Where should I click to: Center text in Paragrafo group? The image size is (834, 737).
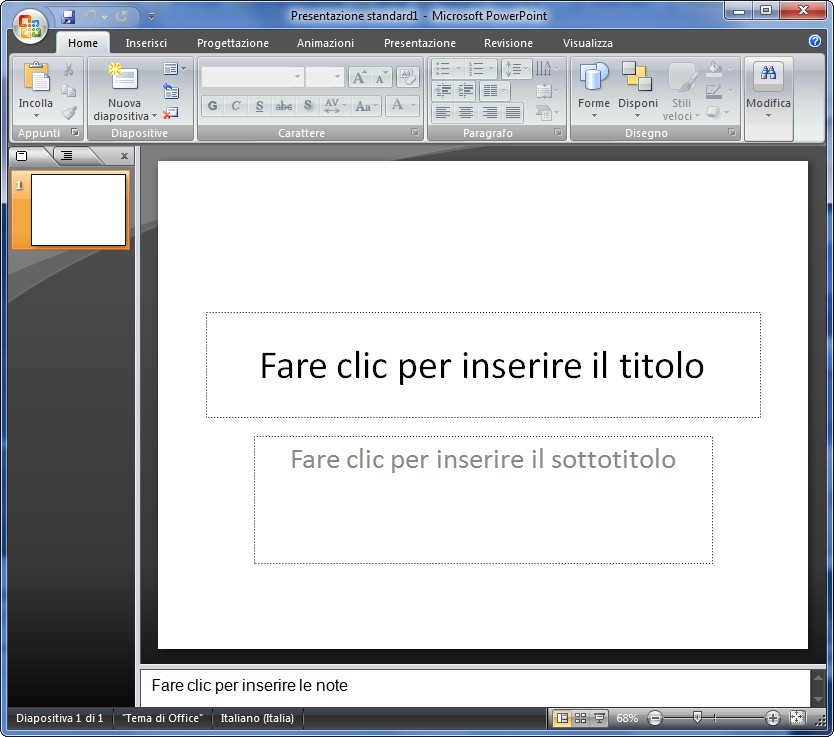(466, 112)
